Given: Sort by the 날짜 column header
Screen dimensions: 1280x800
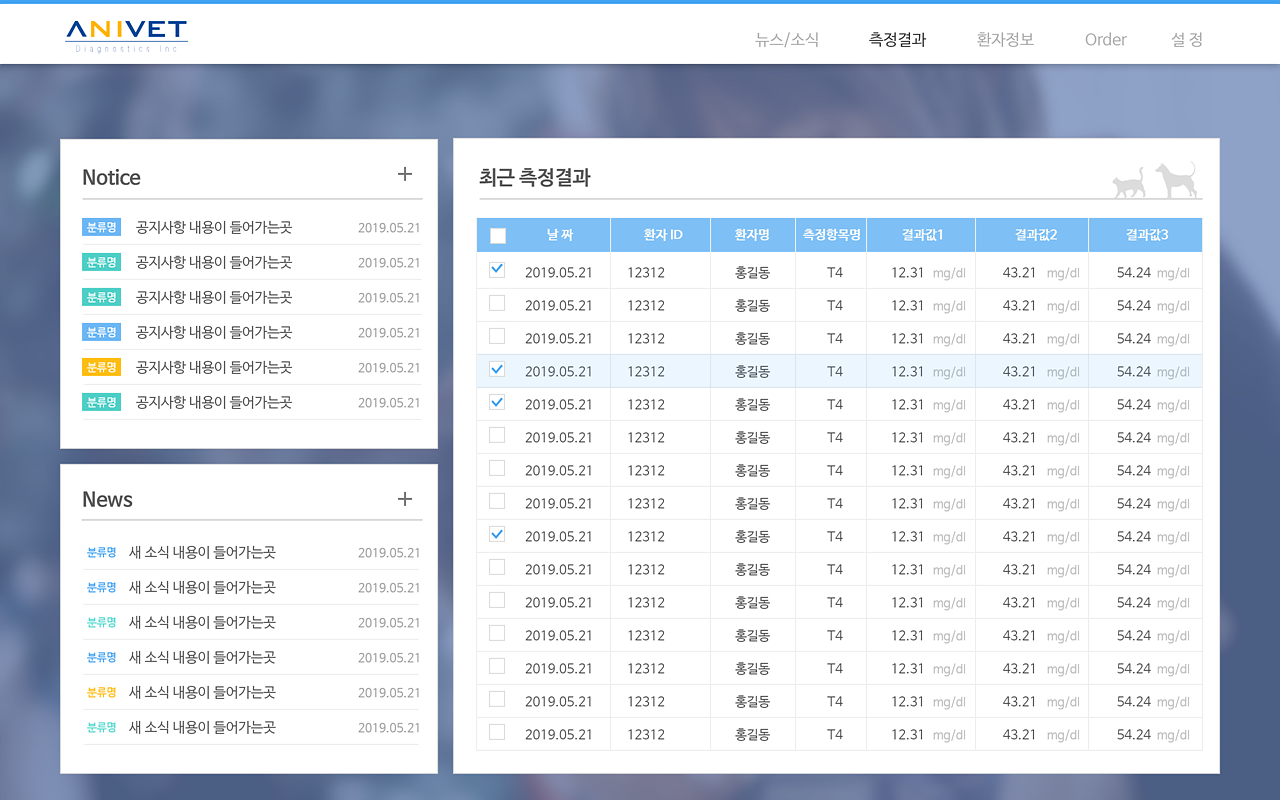Looking at the screenshot, I should point(560,235).
